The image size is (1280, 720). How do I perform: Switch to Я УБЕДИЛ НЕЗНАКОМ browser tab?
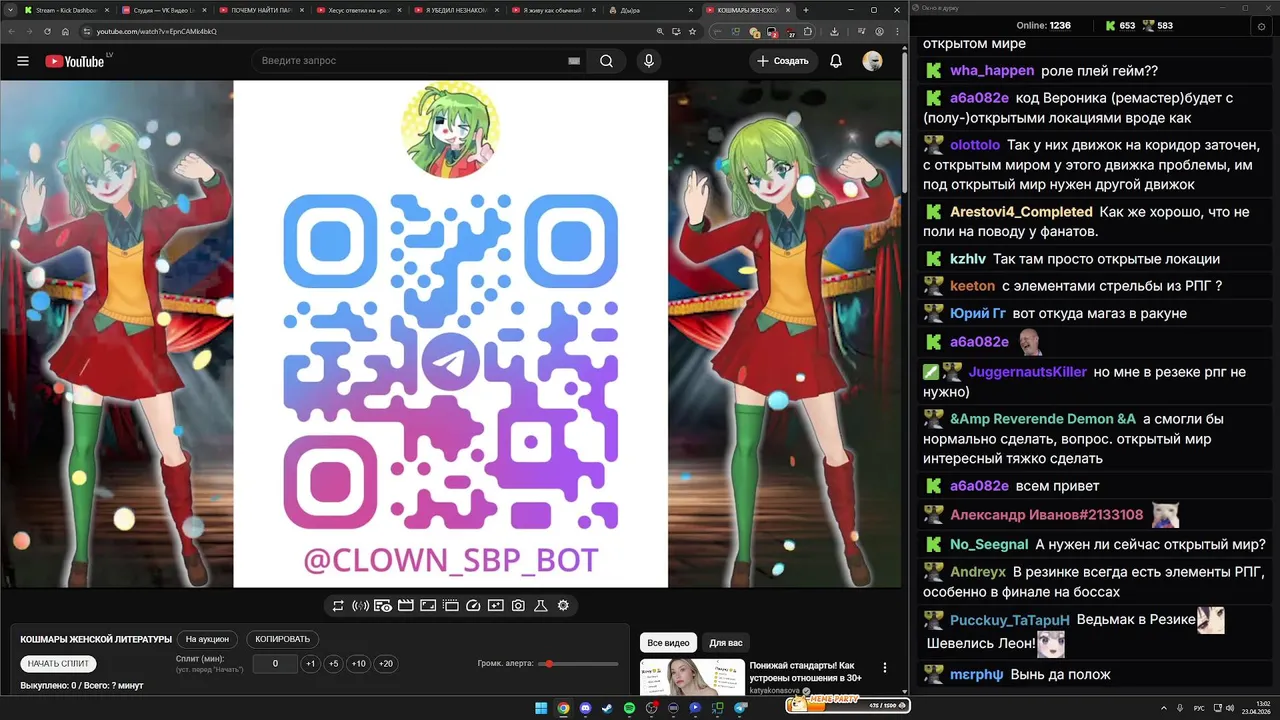[x=455, y=10]
